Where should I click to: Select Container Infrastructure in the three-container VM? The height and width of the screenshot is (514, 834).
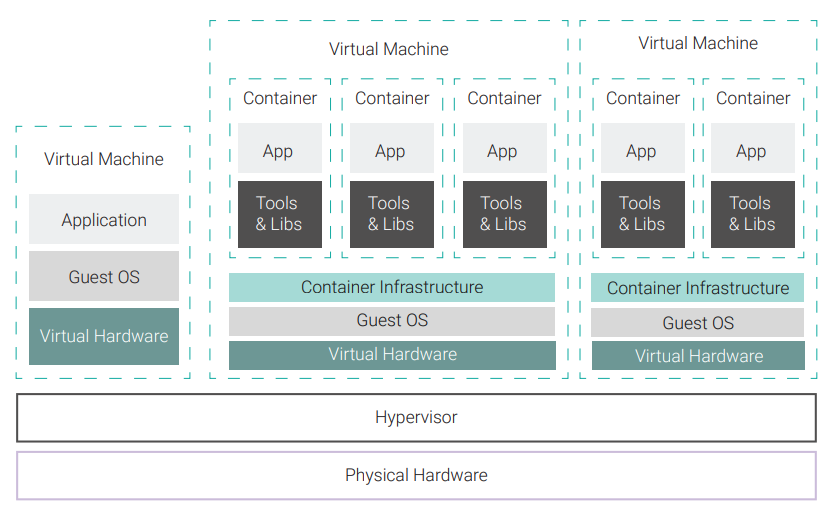pos(392,287)
